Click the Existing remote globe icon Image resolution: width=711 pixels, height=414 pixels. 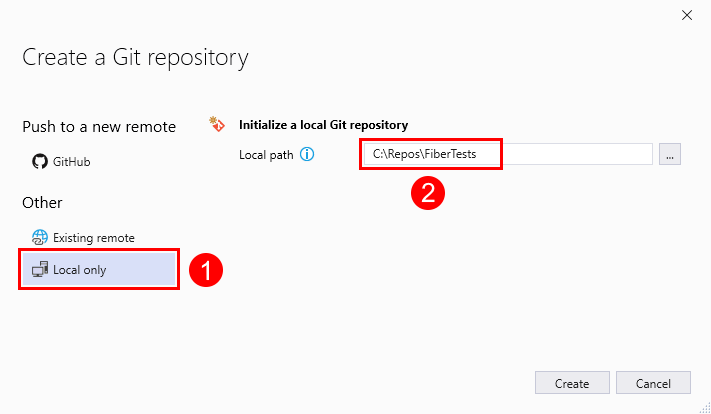[40, 238]
